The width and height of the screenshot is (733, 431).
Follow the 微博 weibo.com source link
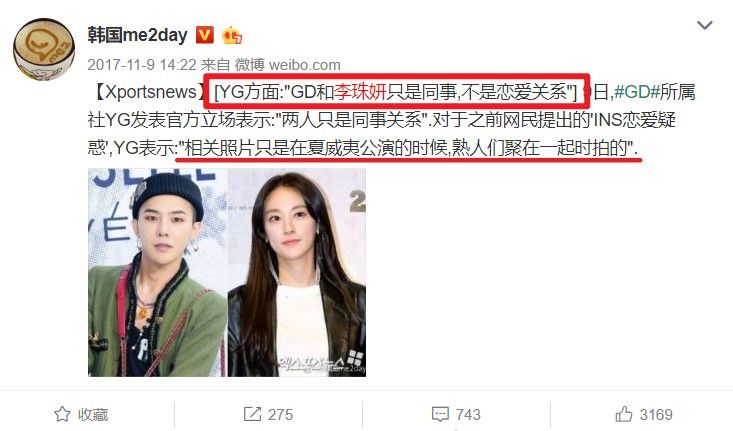[287, 65]
